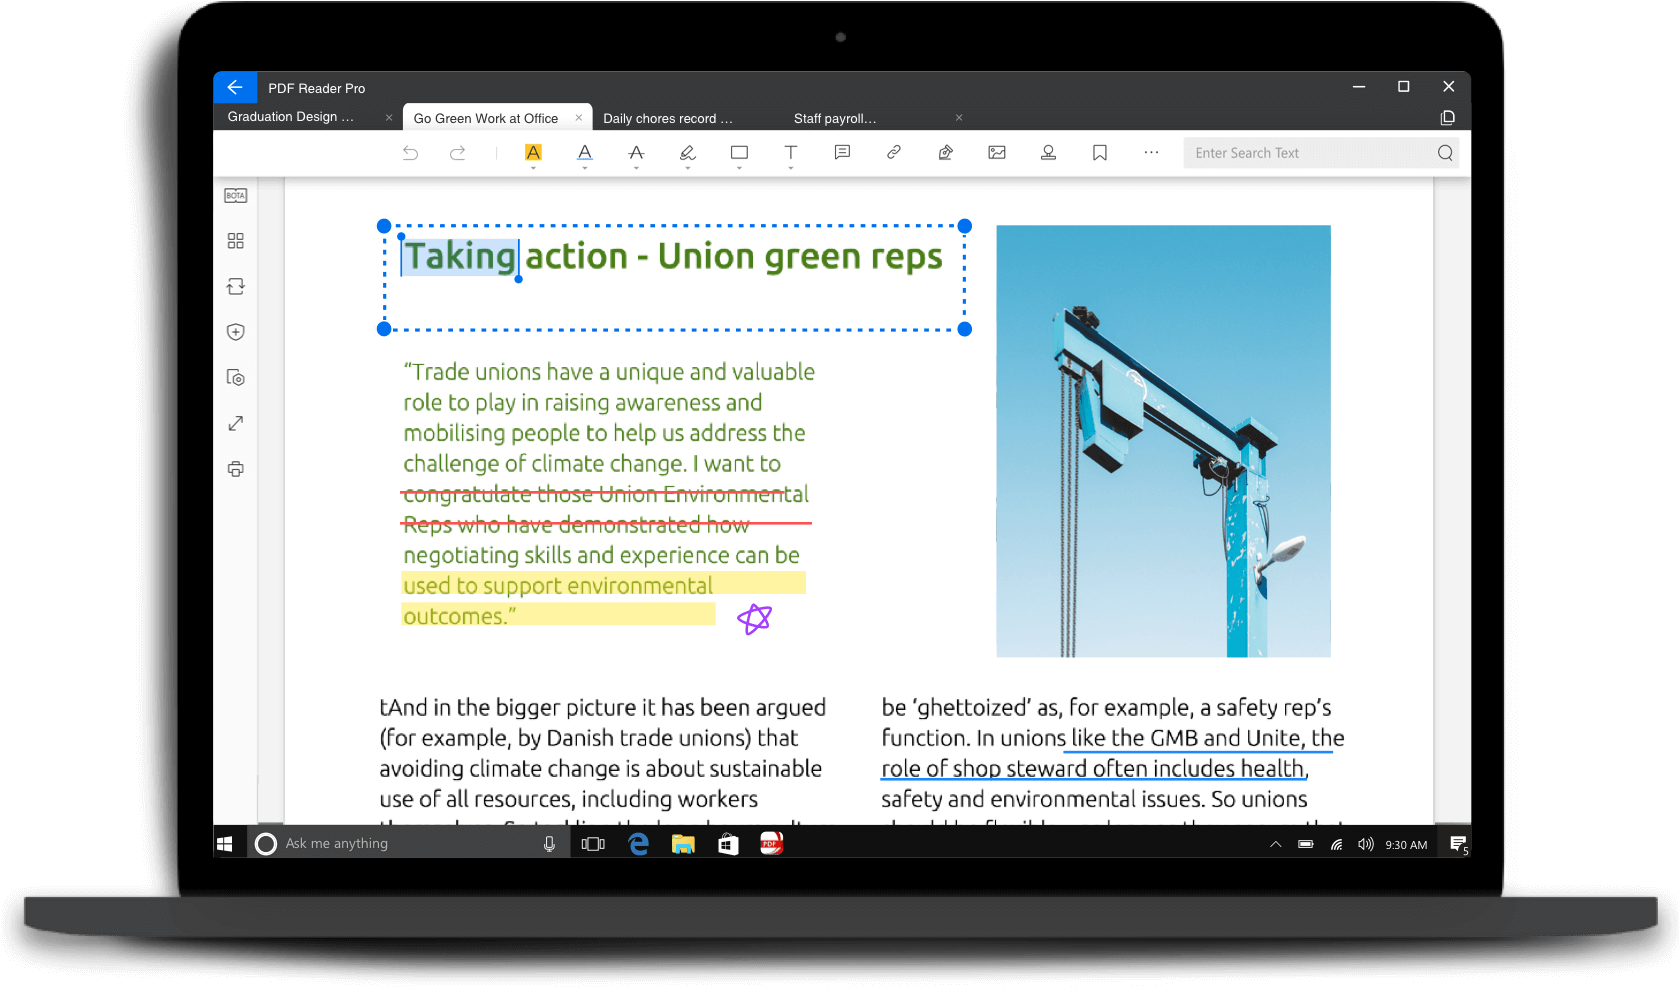
Task: Switch to Daily chores record tab
Action: coord(668,118)
